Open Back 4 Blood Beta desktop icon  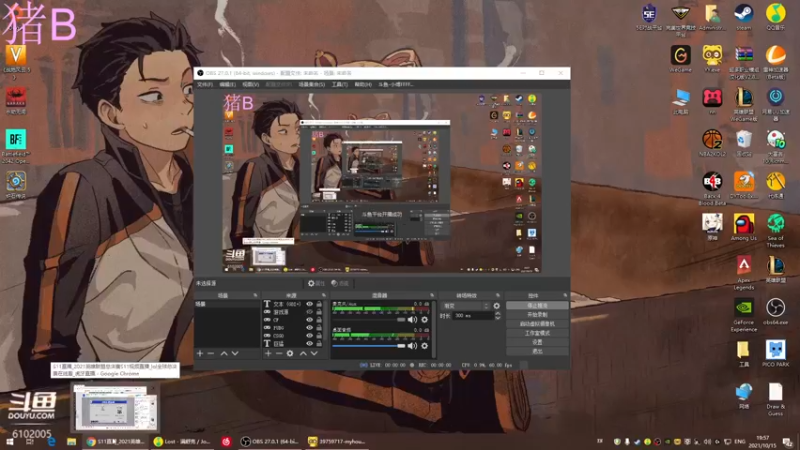click(x=712, y=189)
